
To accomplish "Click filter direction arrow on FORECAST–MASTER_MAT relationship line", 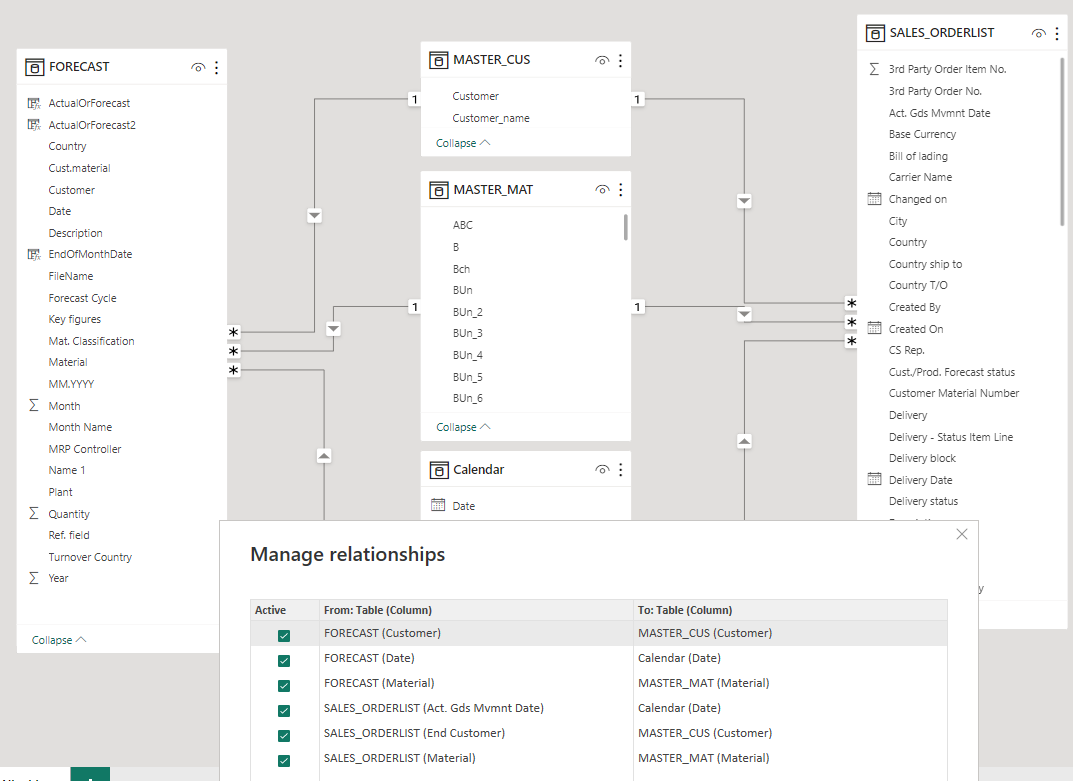I will (333, 329).
